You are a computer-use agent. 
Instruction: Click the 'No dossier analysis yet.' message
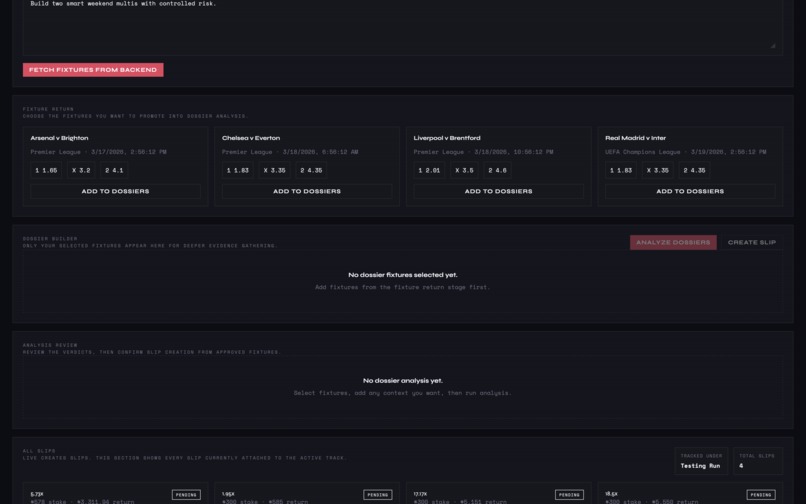[x=402, y=381]
